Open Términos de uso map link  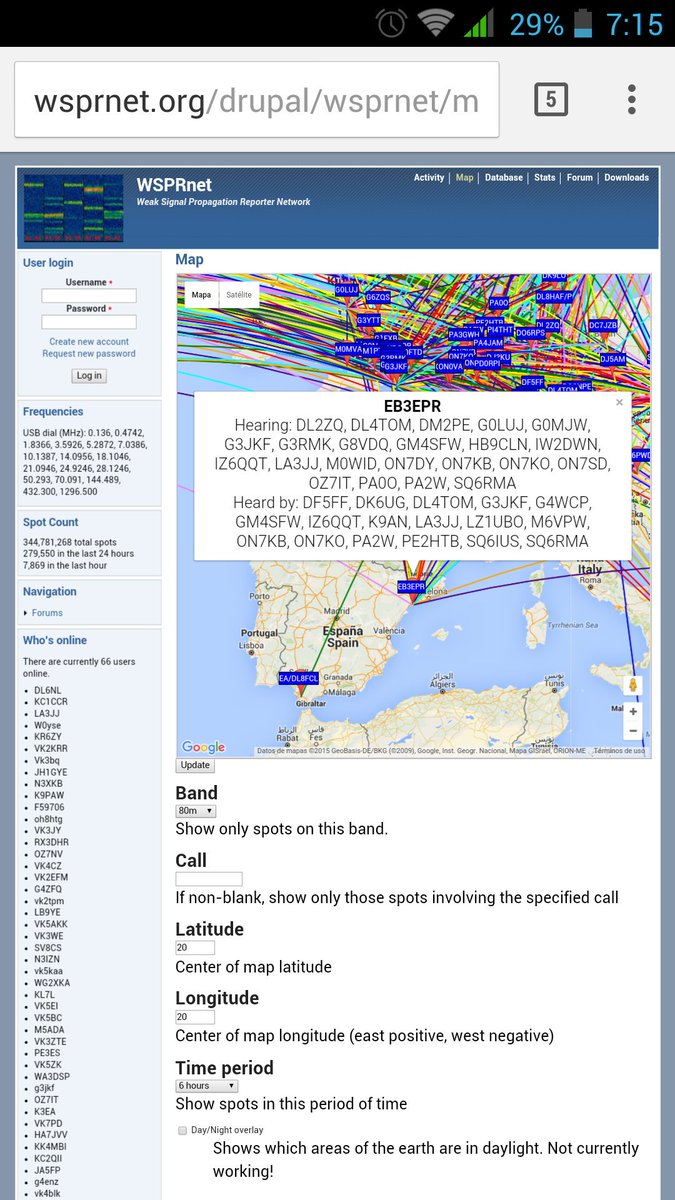619,751
